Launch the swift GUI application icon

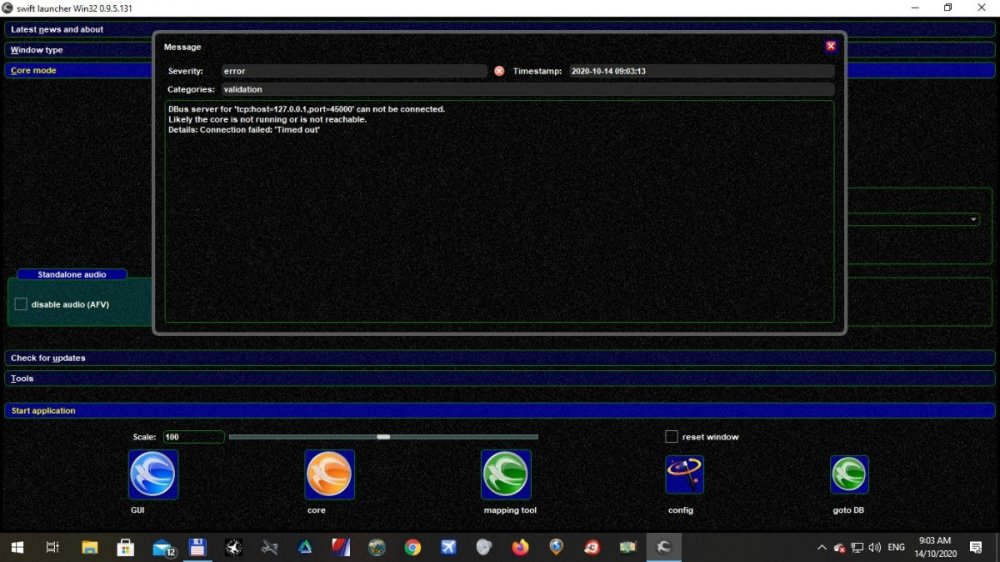pyautogui.click(x=153, y=475)
